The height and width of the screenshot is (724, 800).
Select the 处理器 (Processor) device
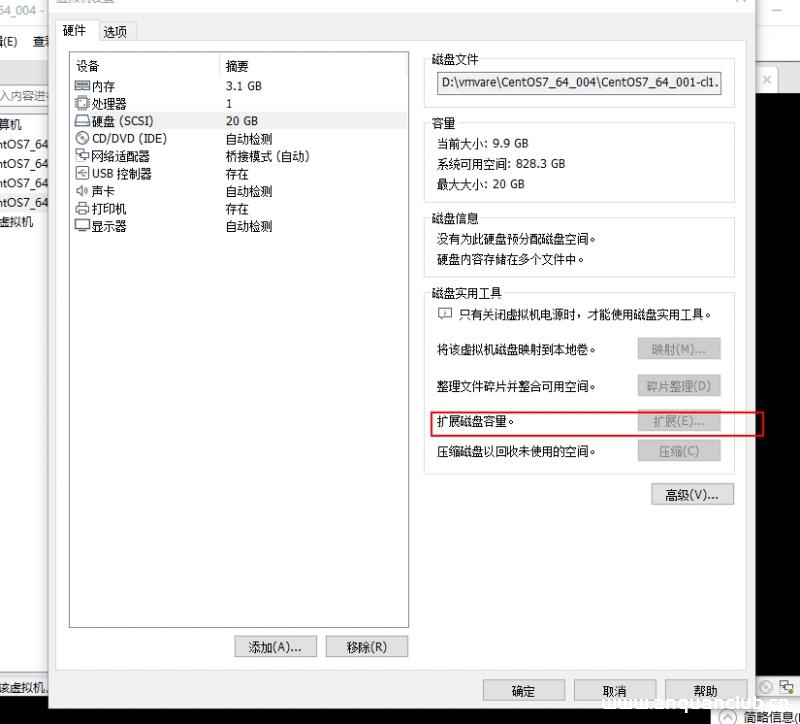click(103, 103)
